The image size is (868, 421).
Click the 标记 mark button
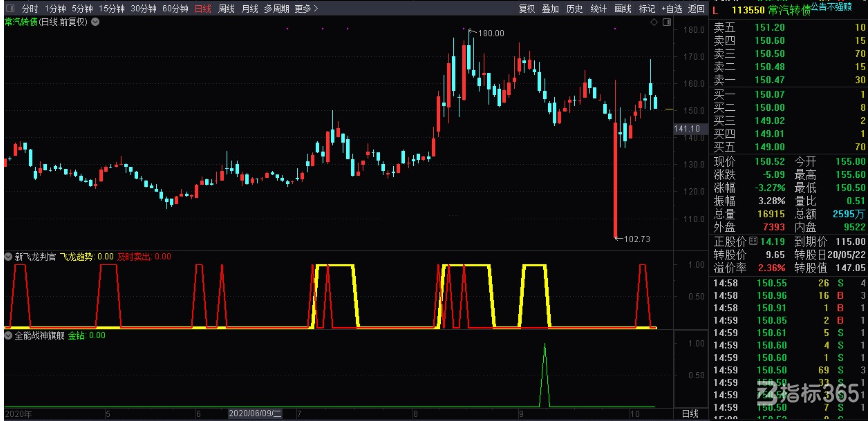tap(647, 8)
